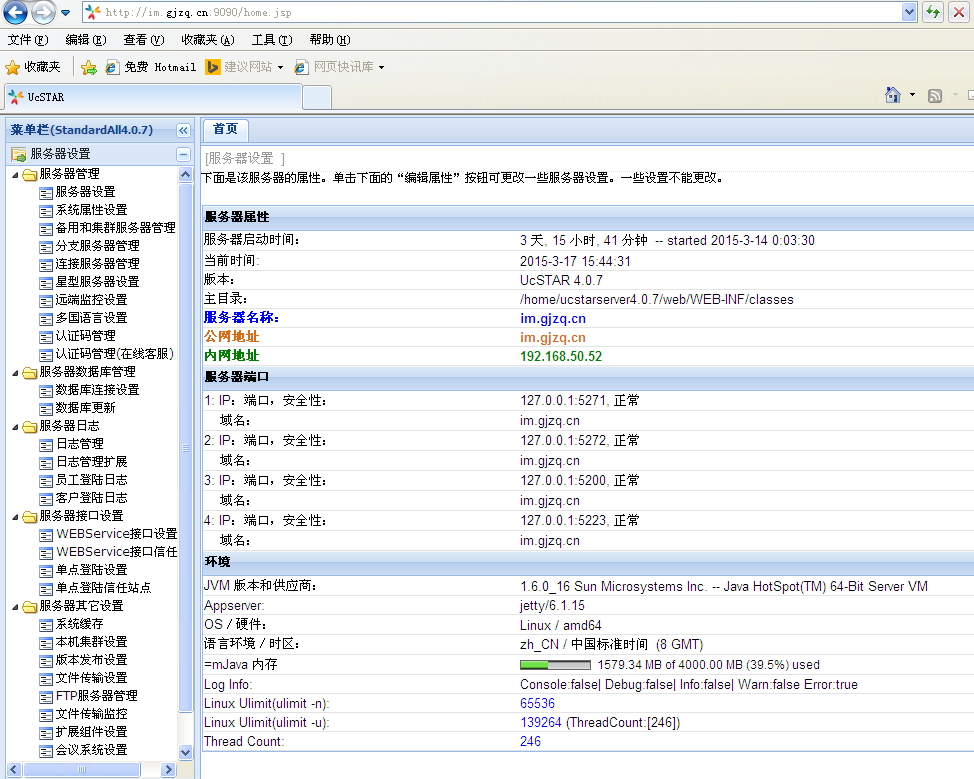
Task: Click the 65536 ulimit -n value
Action: [x=537, y=704]
